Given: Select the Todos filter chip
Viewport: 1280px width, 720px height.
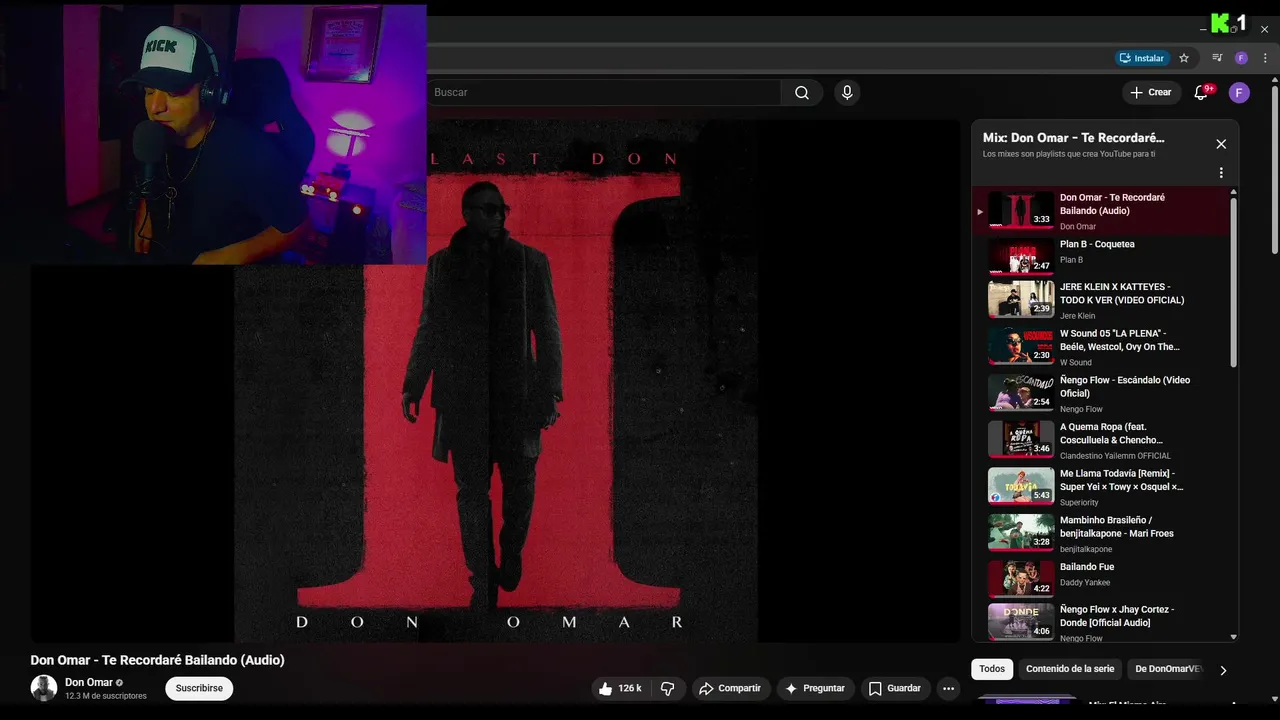Looking at the screenshot, I should [992, 669].
